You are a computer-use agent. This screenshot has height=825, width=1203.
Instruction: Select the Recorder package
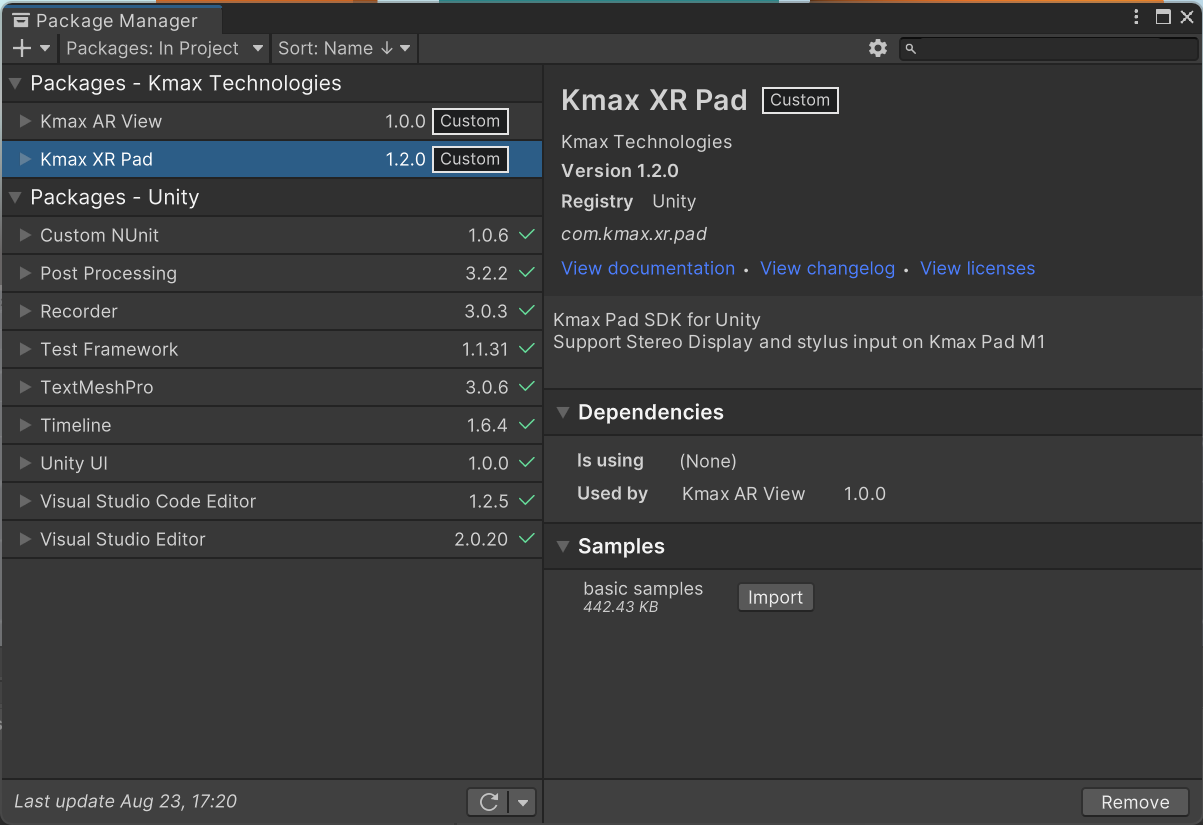click(272, 311)
